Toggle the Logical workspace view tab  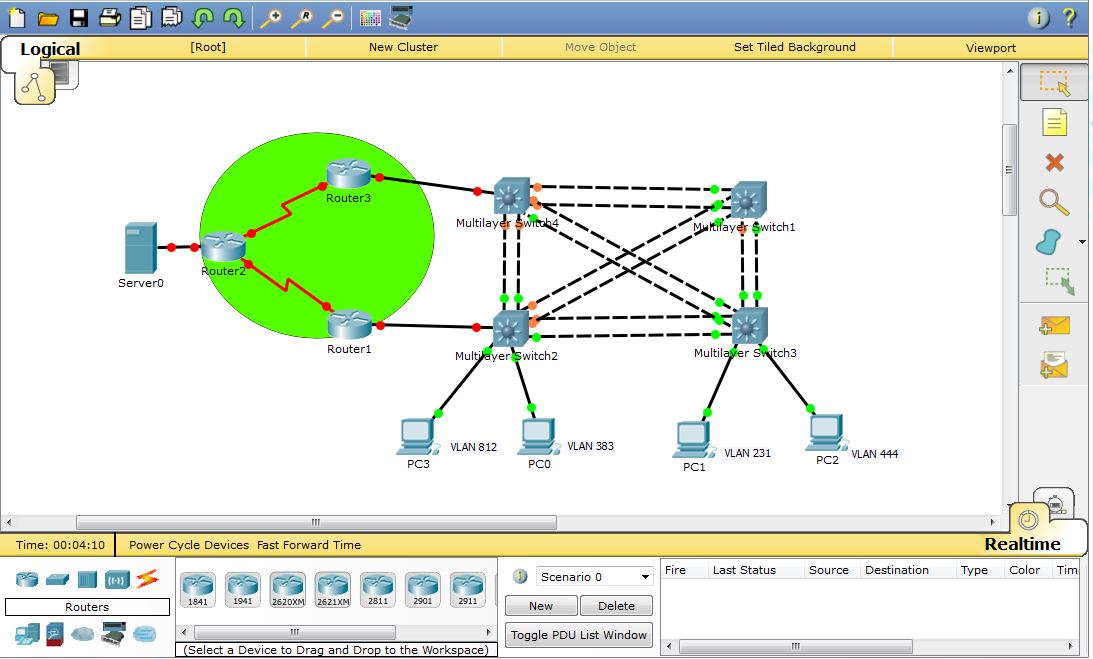coord(50,49)
